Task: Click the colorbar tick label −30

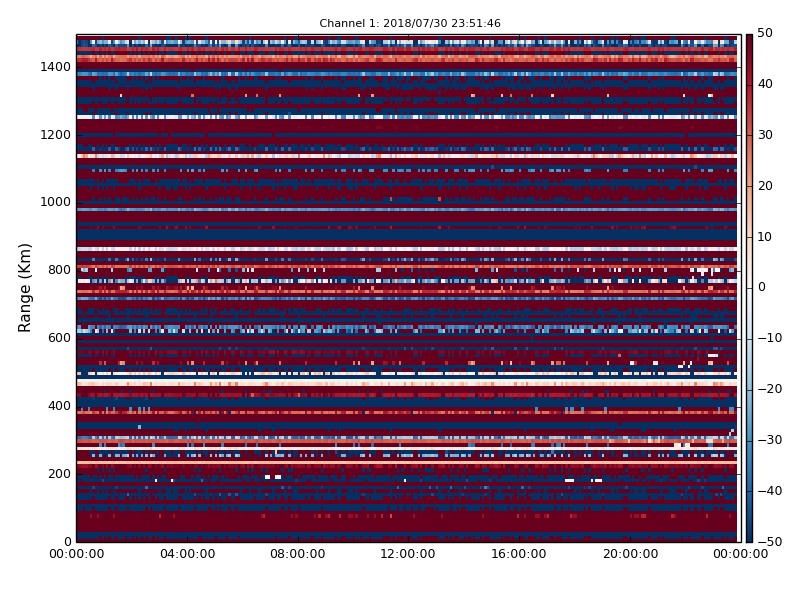Action: tap(770, 440)
